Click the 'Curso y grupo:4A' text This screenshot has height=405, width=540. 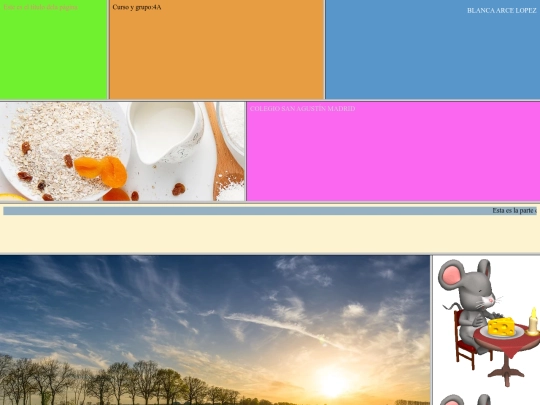point(137,7)
